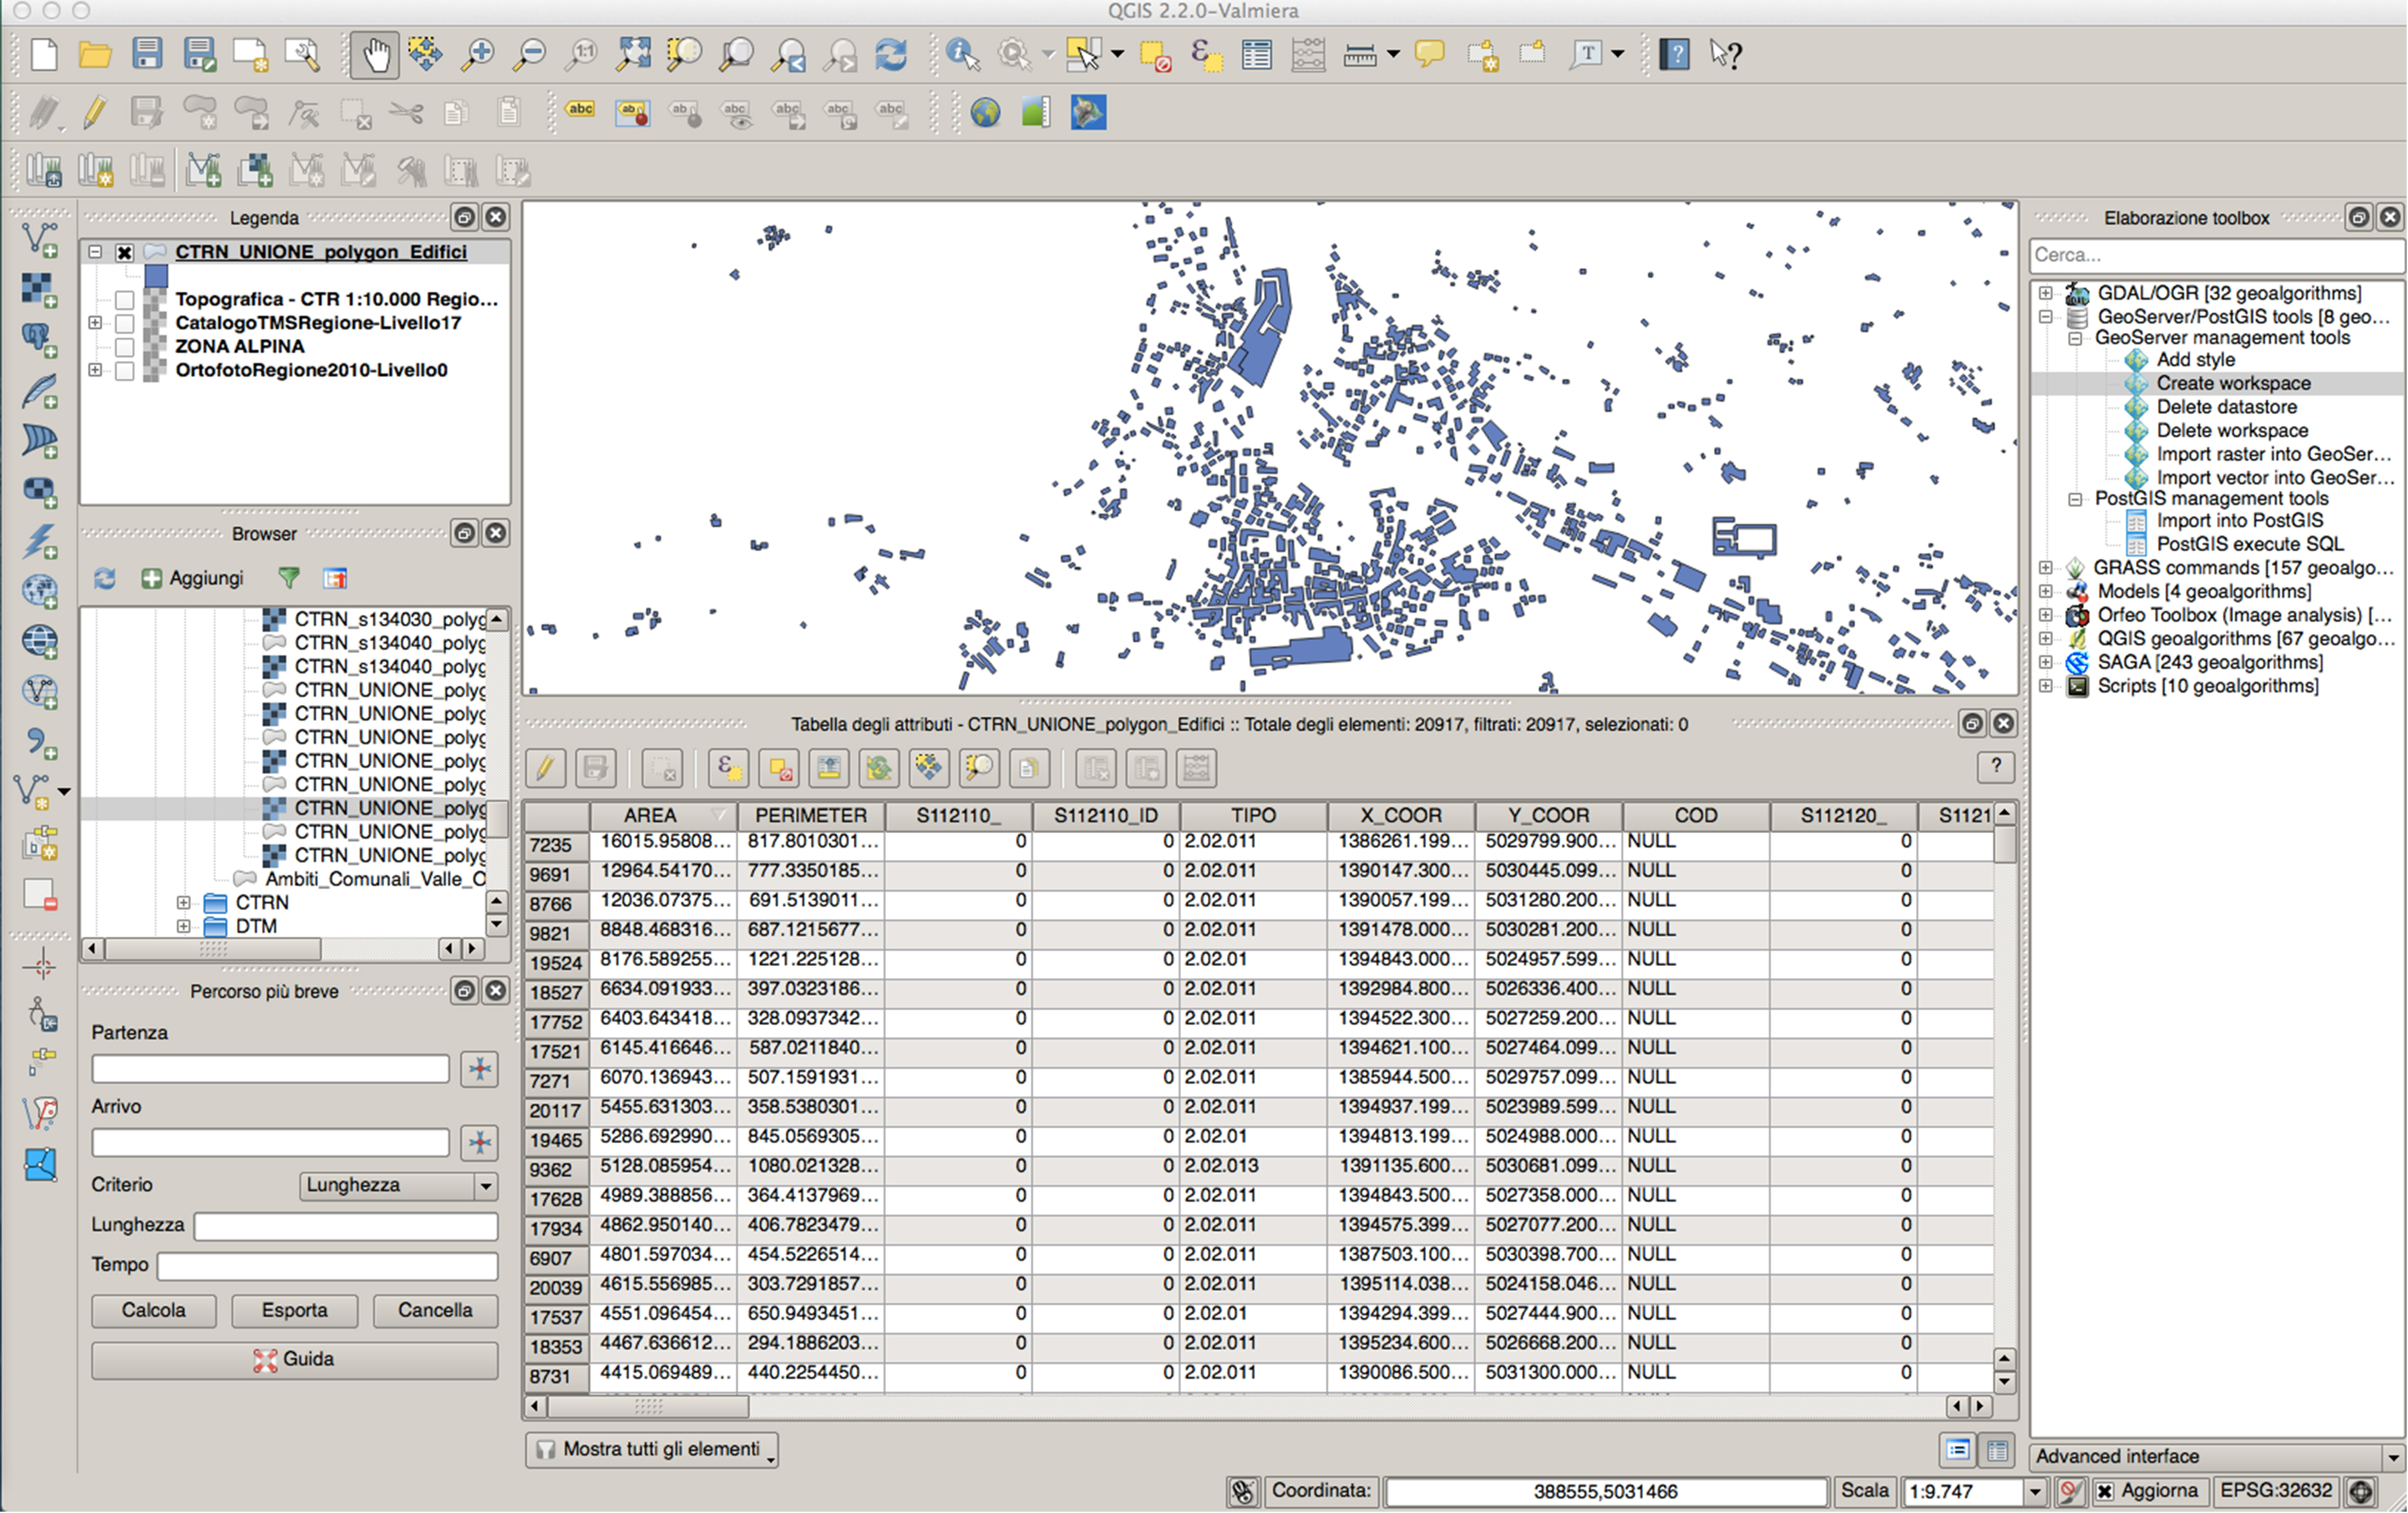This screenshot has width=2408, height=1513.
Task: Toggle CTRN_UNIONE_polygon_Edifici layer visibility
Action: click(124, 252)
